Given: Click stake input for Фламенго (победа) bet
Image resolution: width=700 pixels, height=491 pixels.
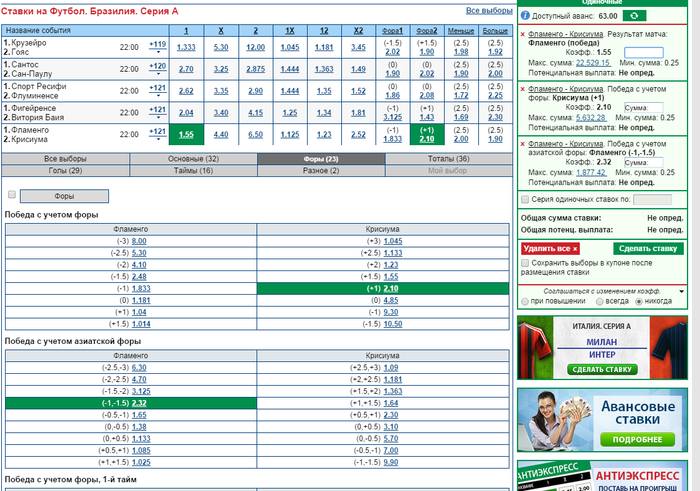Looking at the screenshot, I should tap(643, 53).
